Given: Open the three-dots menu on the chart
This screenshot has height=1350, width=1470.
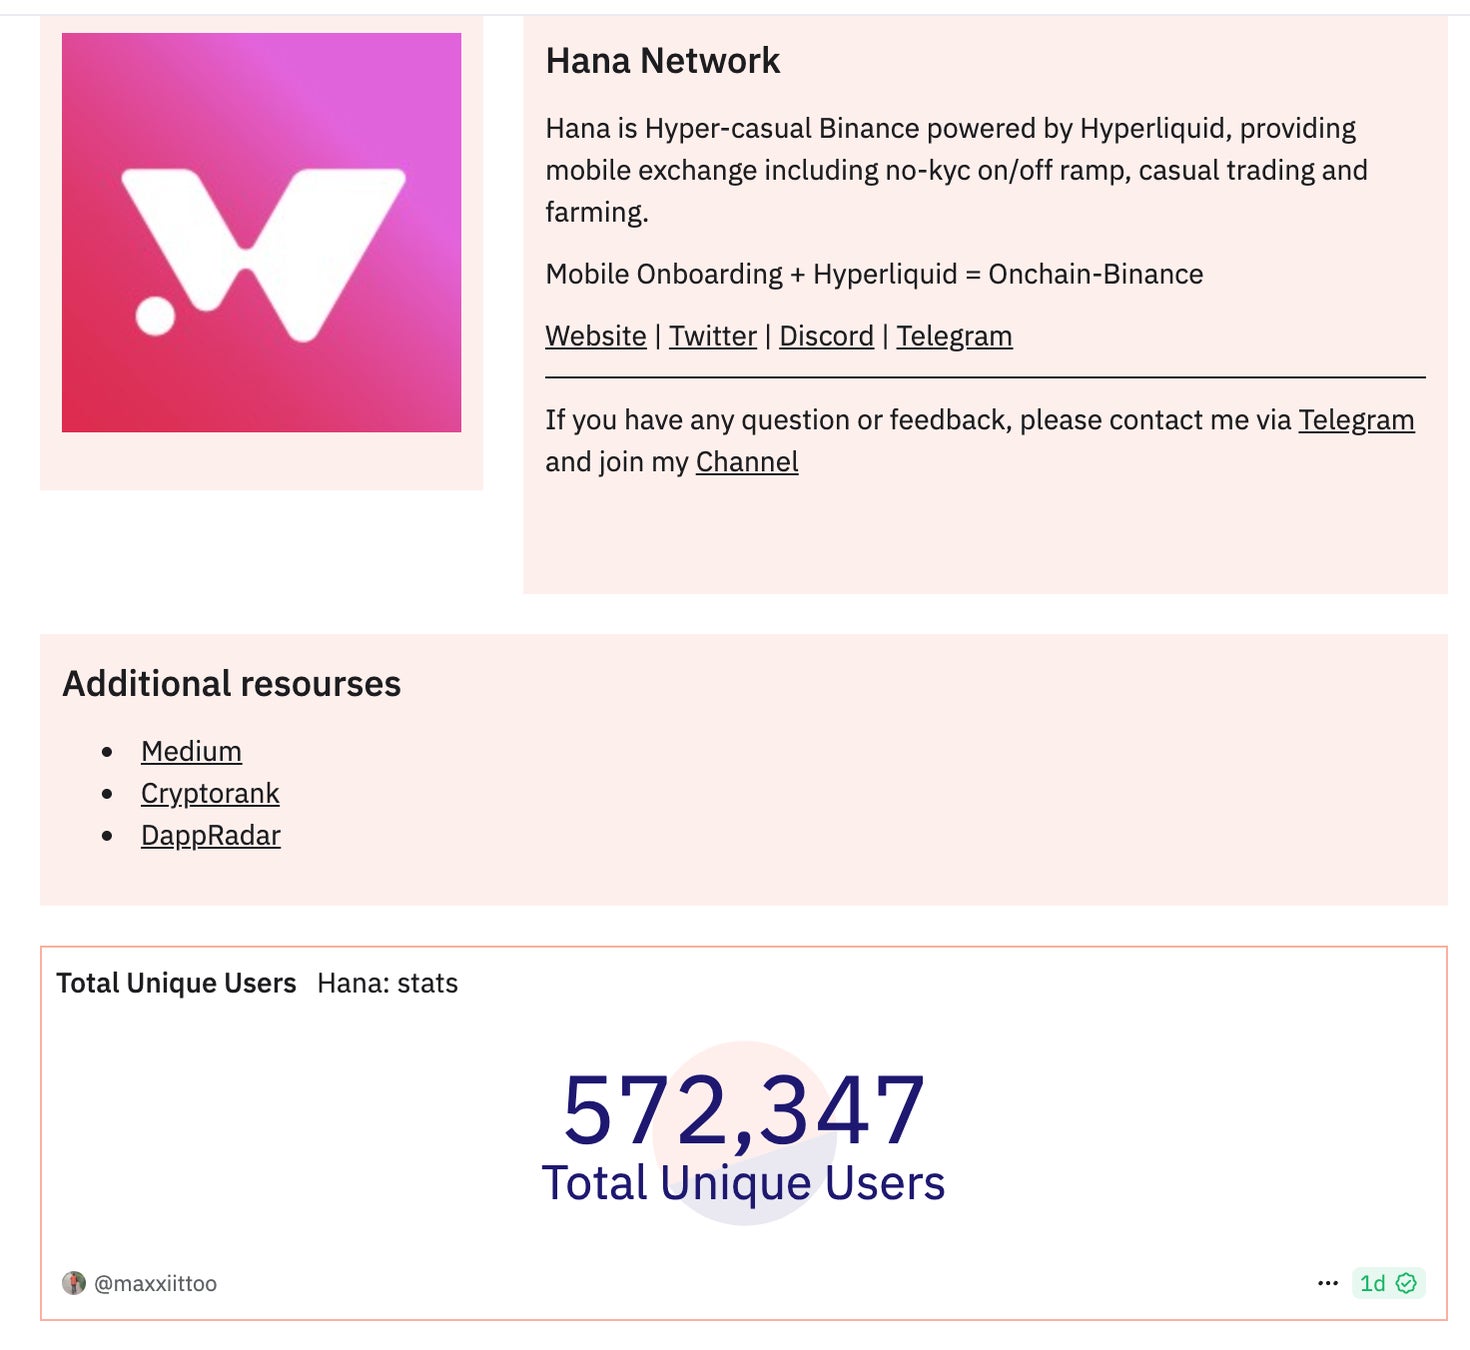Looking at the screenshot, I should (x=1328, y=1283).
